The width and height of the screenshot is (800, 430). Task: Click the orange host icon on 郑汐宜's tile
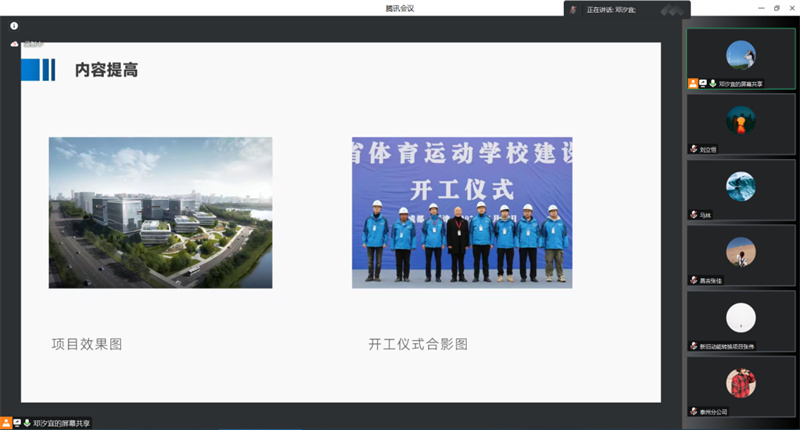(692, 84)
